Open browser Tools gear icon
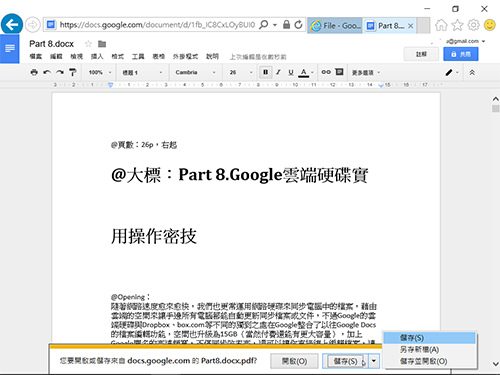This screenshot has height=375, width=500. pyautogui.click(x=473, y=25)
